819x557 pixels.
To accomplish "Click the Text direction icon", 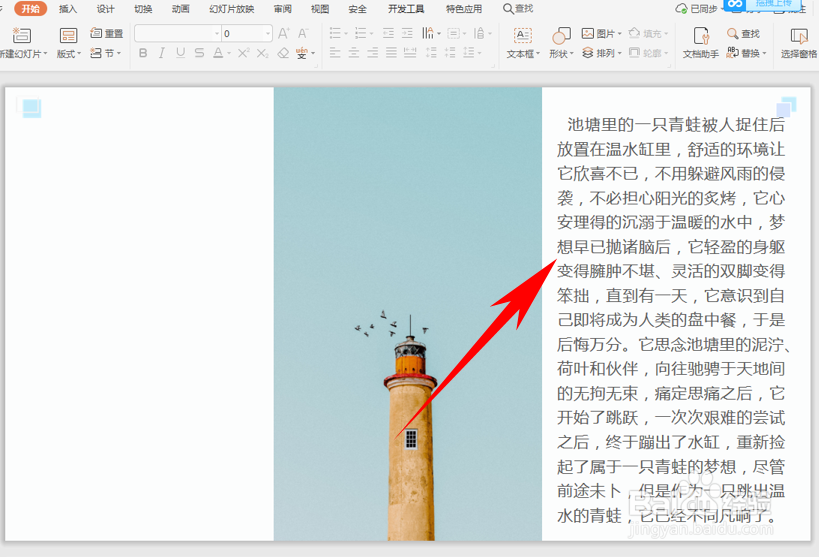I will (x=428, y=33).
